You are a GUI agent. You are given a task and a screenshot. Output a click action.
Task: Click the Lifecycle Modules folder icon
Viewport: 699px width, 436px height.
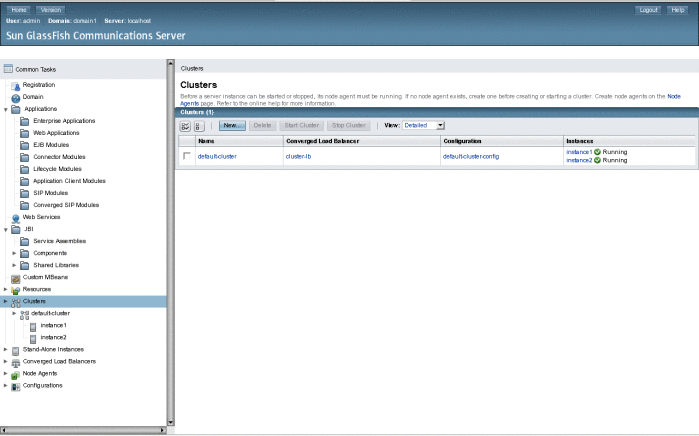click(x=25, y=169)
